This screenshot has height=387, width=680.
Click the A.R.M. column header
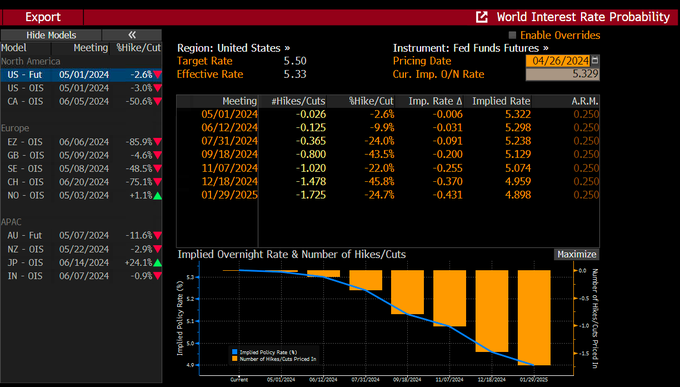coord(585,102)
